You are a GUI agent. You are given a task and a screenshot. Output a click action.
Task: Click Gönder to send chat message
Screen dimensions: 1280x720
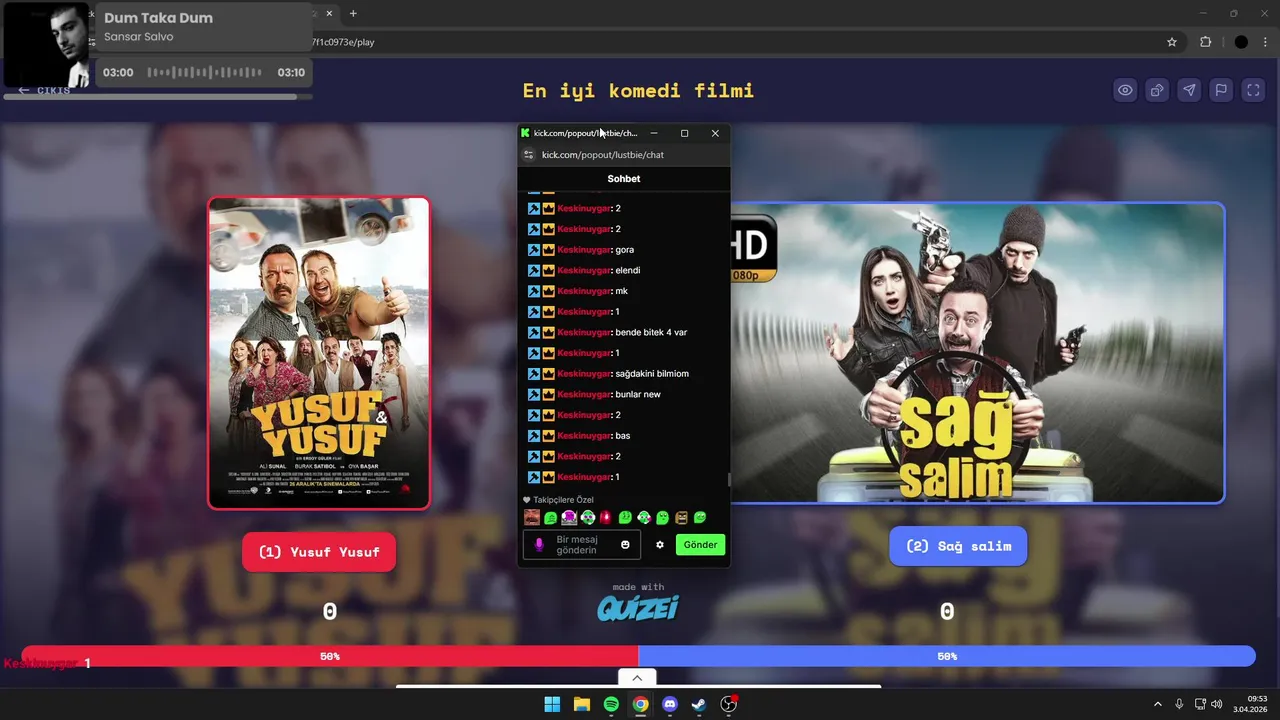point(700,545)
